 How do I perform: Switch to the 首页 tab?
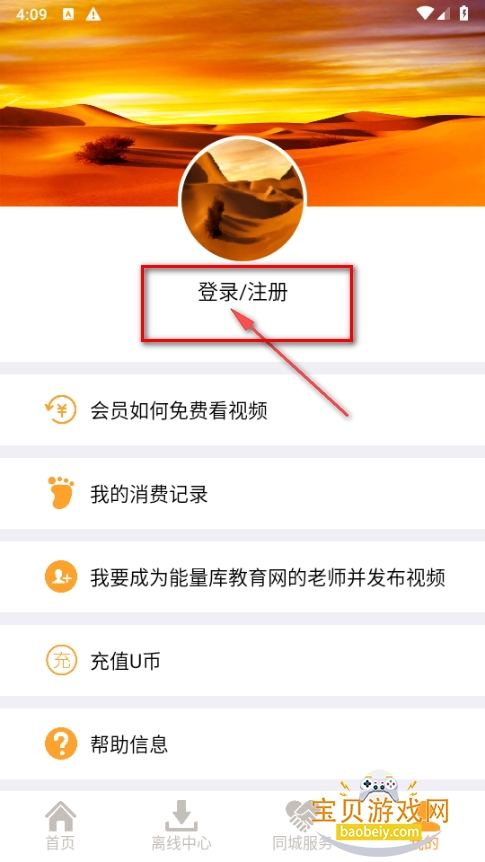tap(60, 826)
